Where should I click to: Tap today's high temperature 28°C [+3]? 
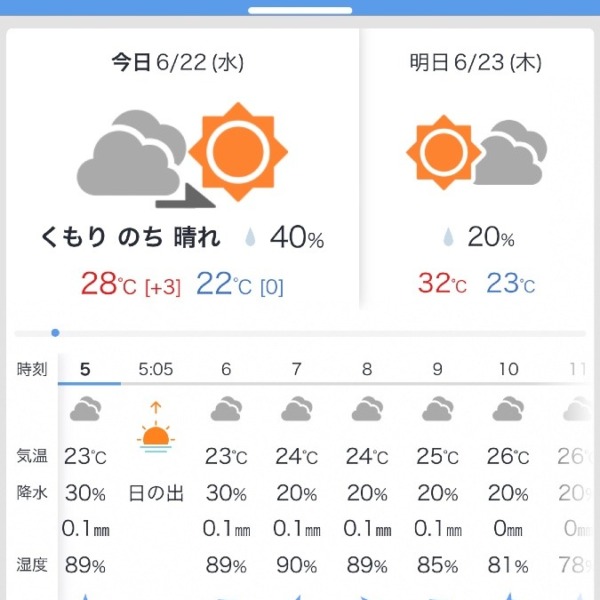(x=130, y=284)
